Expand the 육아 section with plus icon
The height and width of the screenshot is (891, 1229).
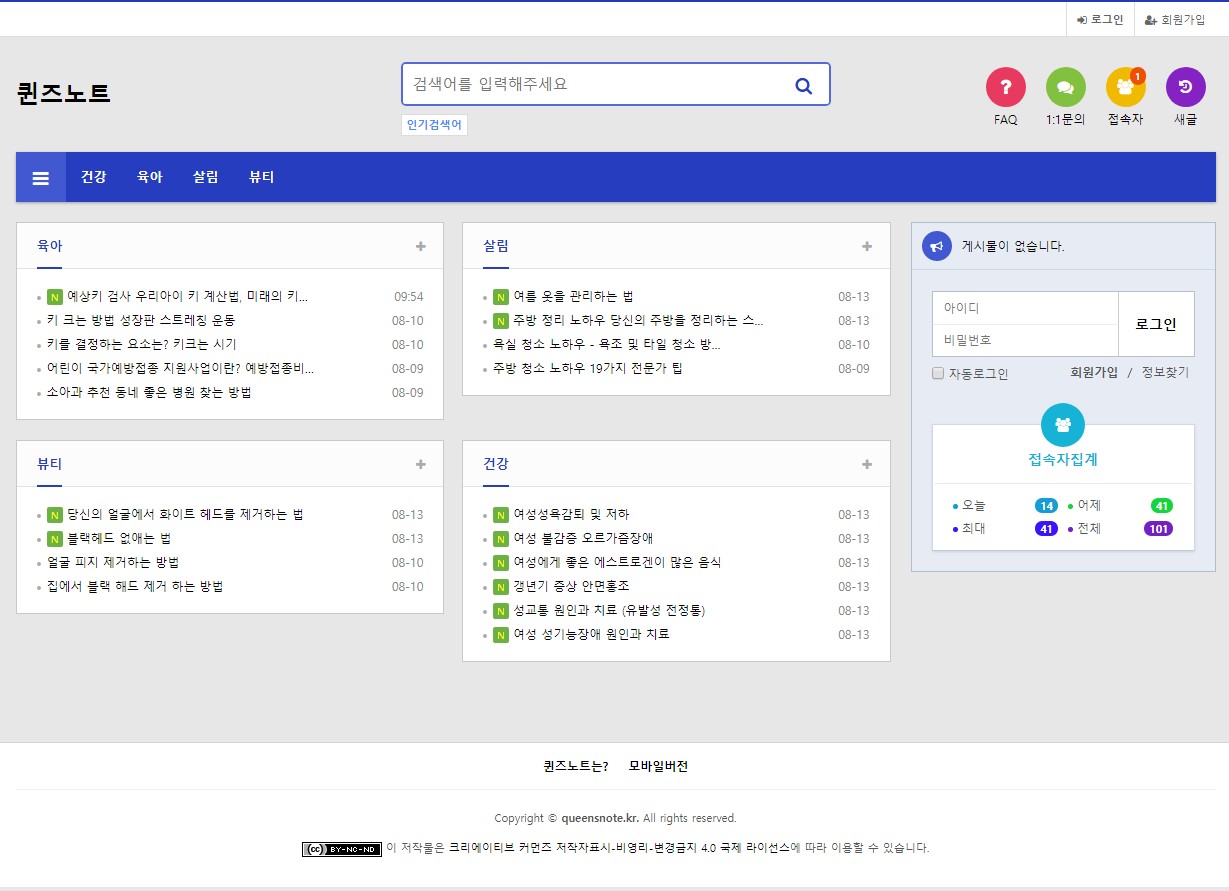point(421,247)
